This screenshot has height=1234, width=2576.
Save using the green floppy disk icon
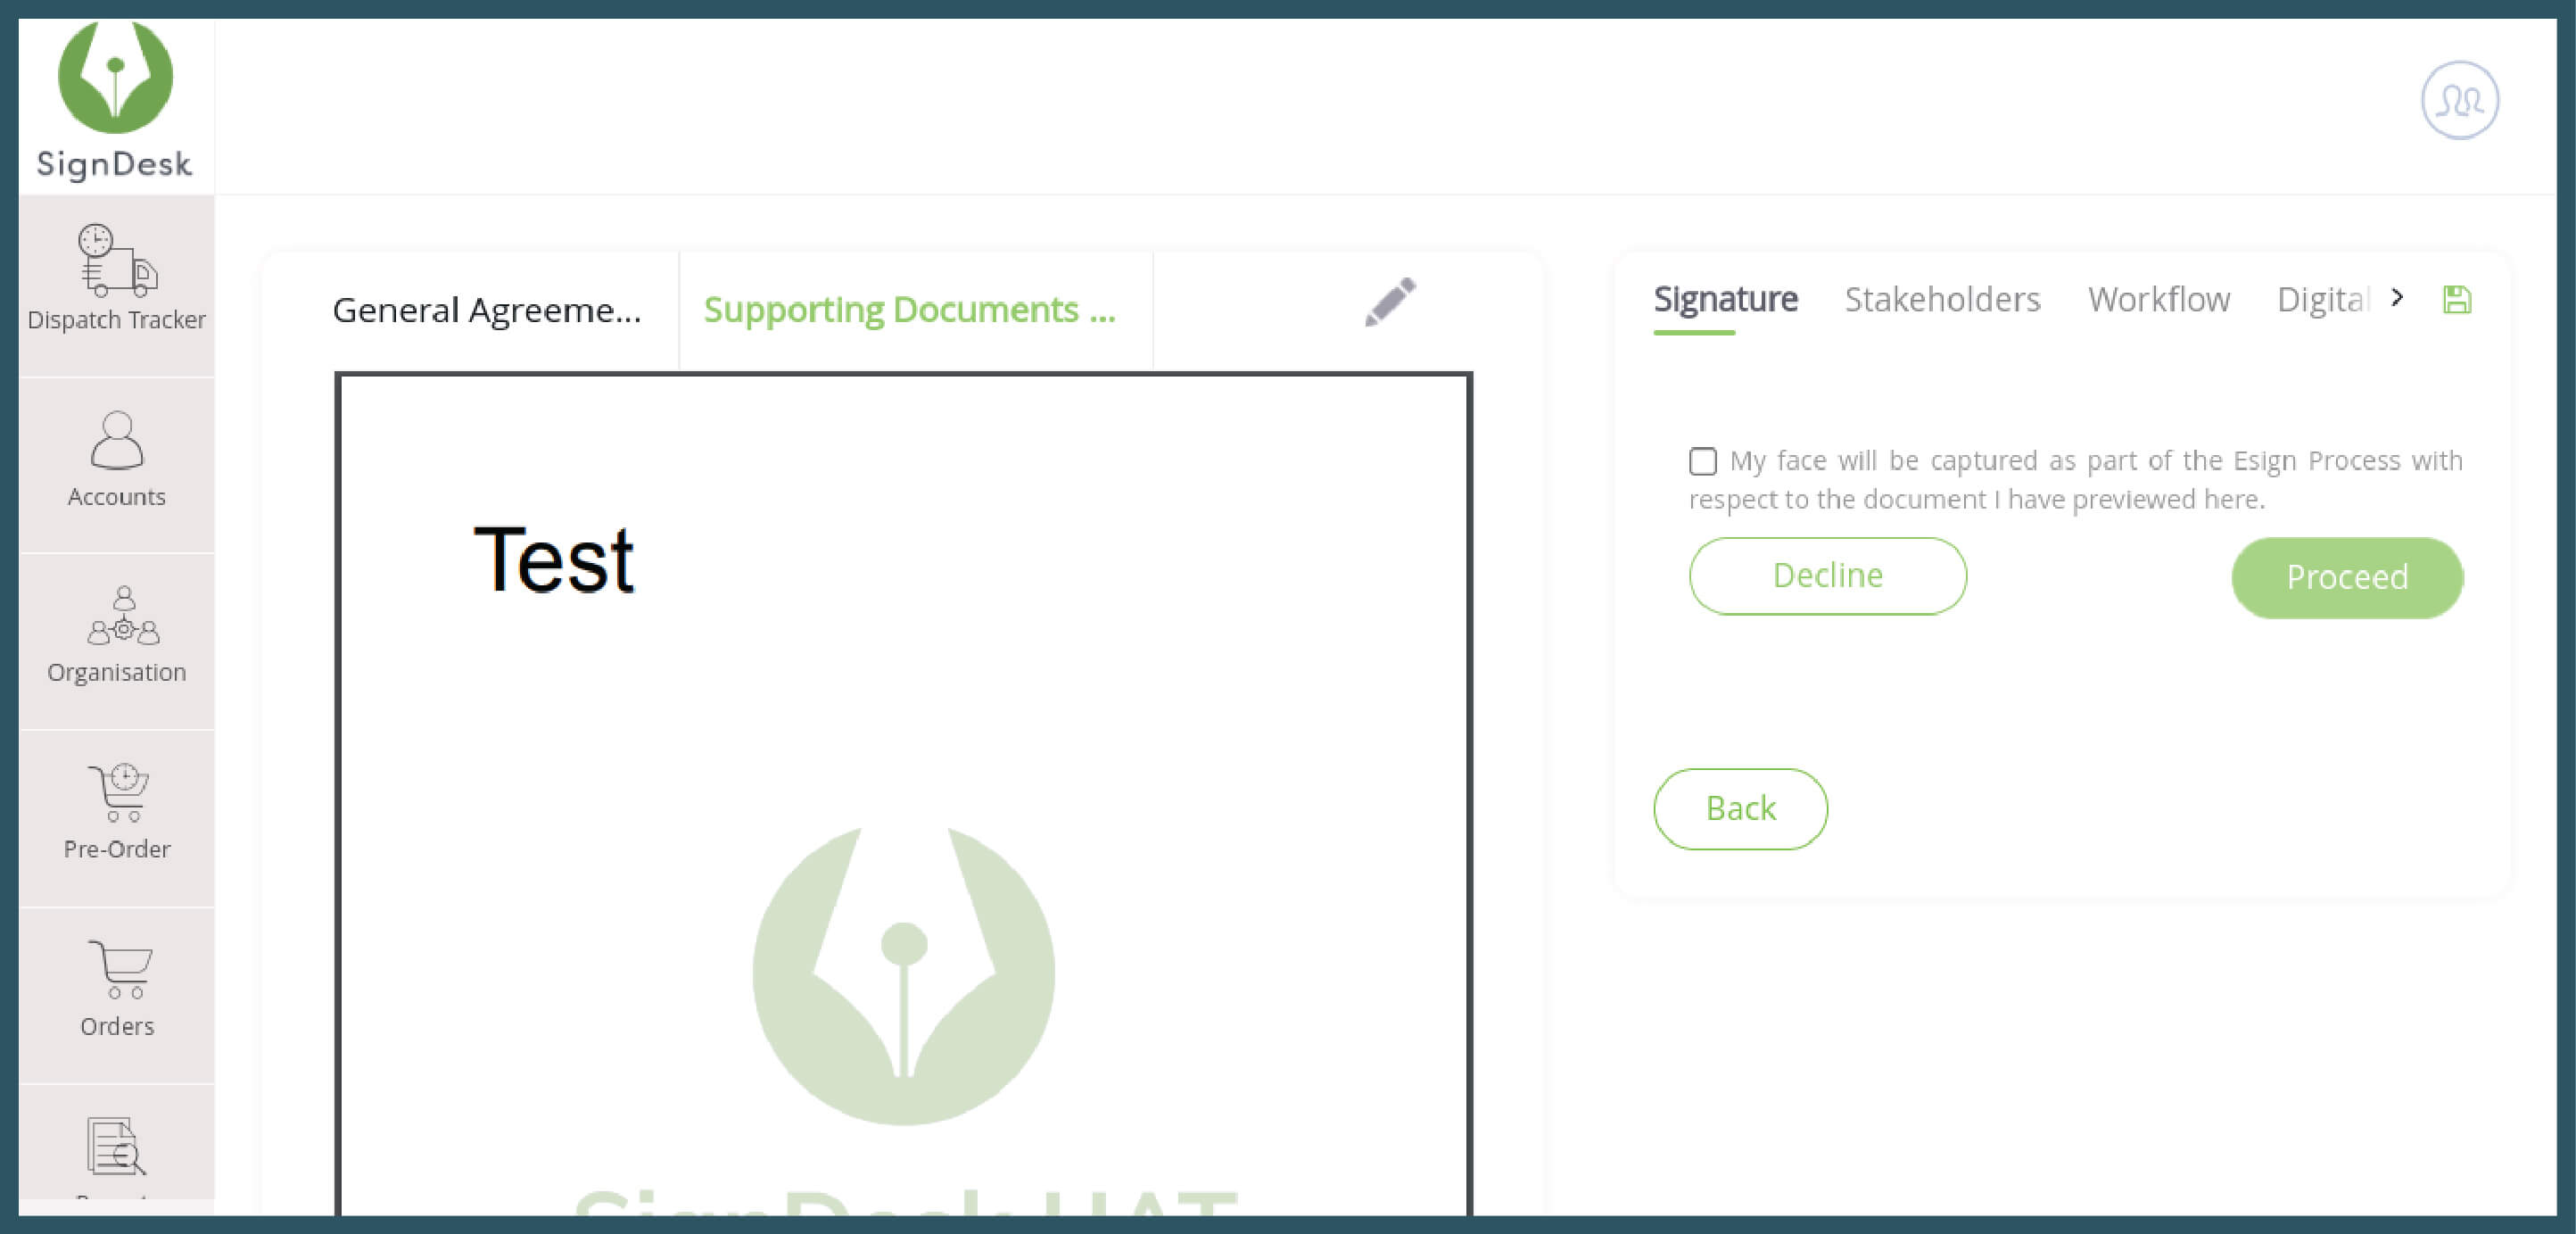(x=2458, y=298)
